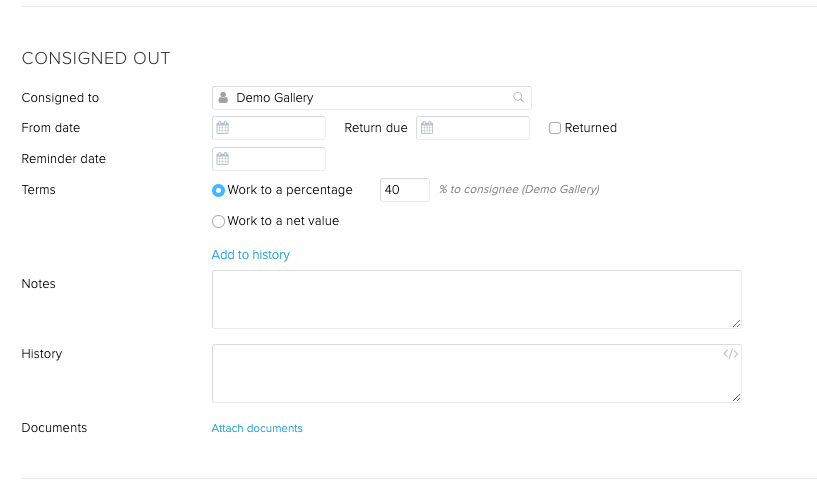This screenshot has width=817, height=494.
Task: Click the Documents label
Action: 54,428
